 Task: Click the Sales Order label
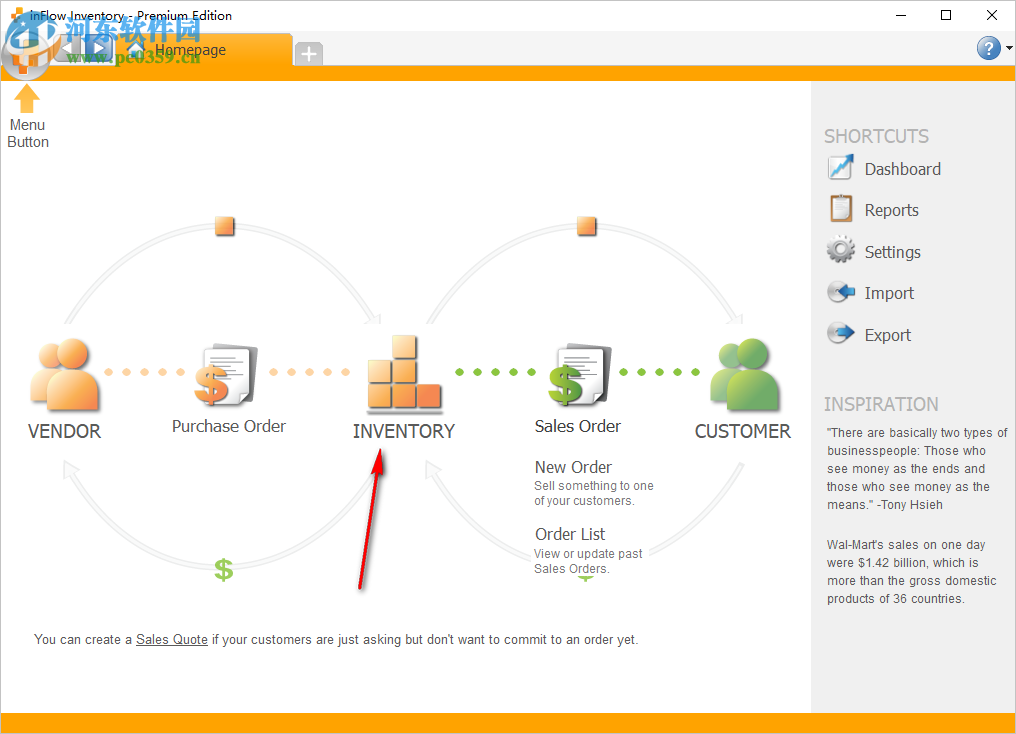(577, 426)
